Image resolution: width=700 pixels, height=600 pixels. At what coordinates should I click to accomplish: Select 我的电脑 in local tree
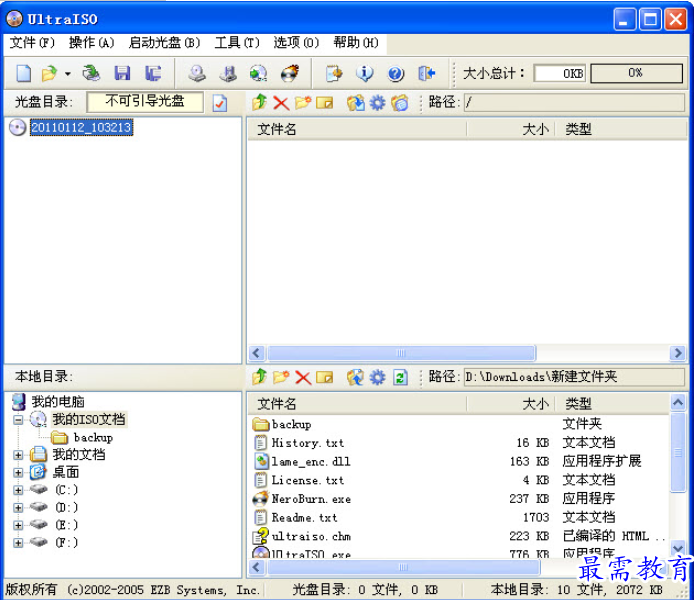coord(58,402)
